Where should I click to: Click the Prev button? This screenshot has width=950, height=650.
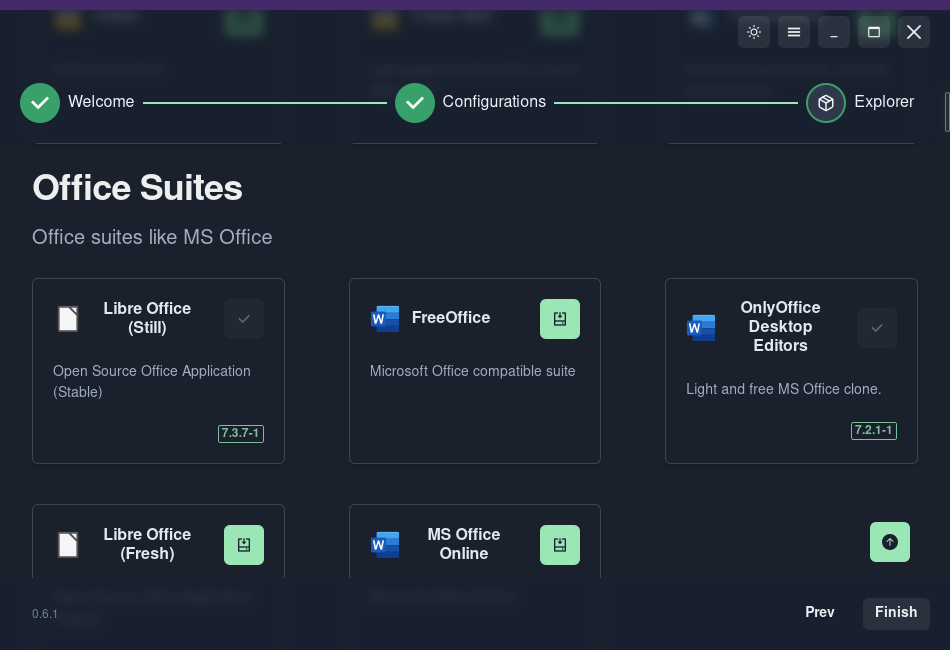click(820, 612)
